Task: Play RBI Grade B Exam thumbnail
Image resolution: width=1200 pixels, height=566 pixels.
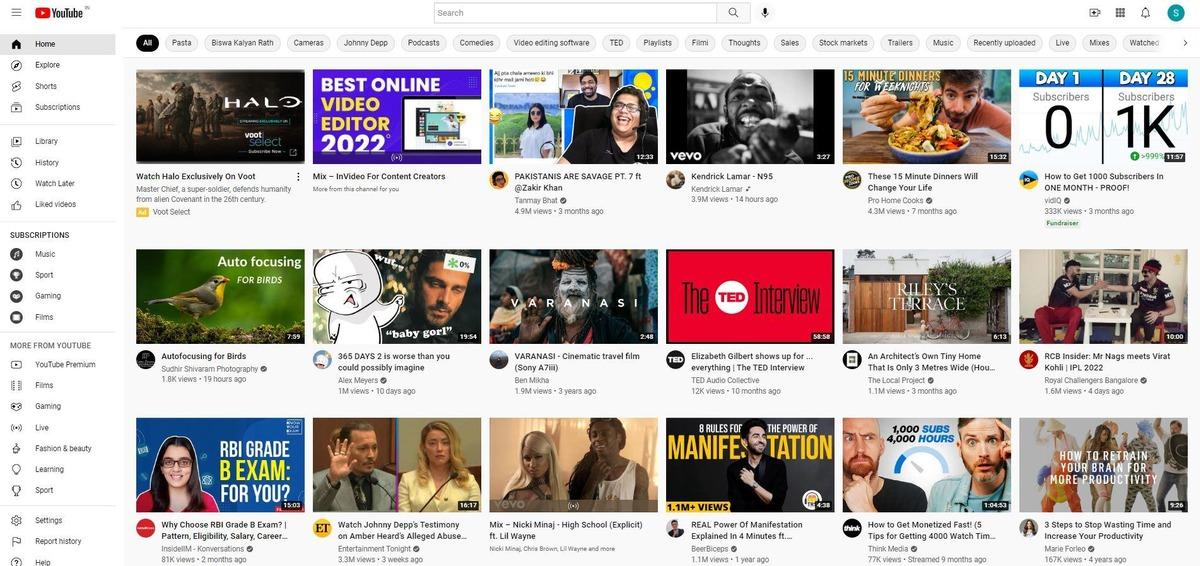Action: [220, 465]
